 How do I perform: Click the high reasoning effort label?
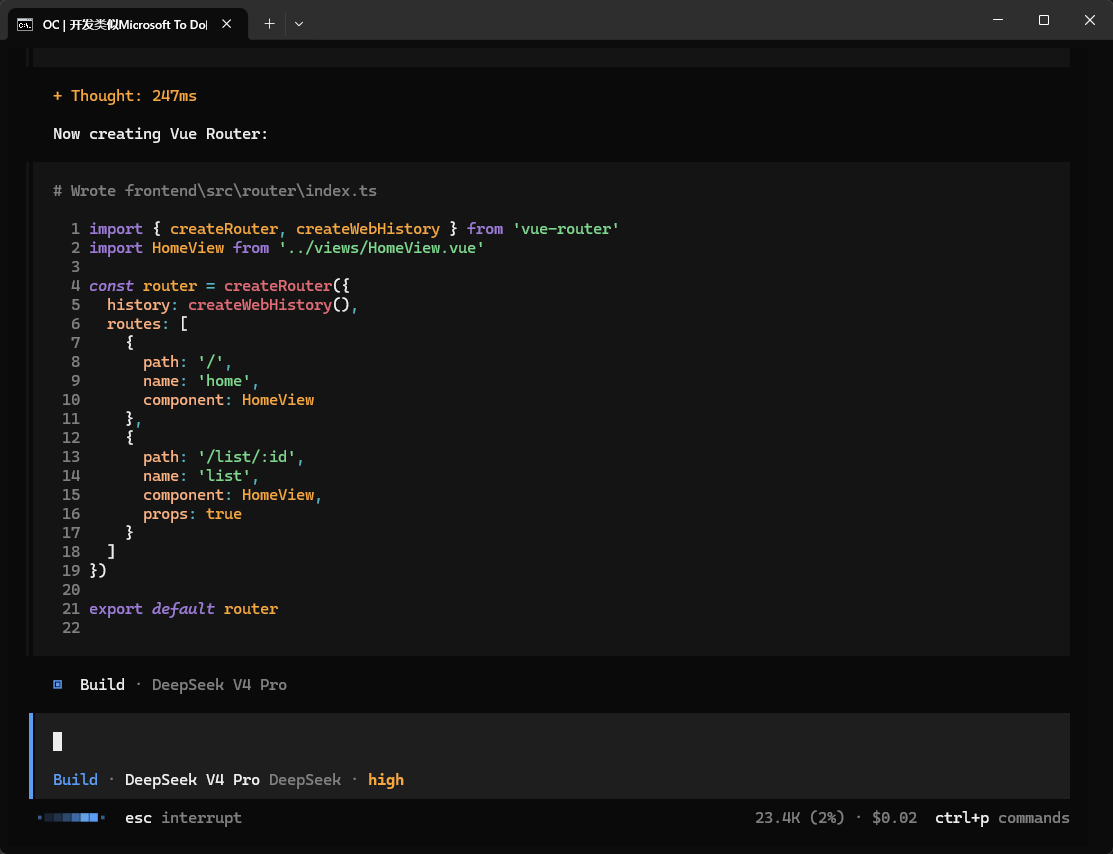point(385,779)
